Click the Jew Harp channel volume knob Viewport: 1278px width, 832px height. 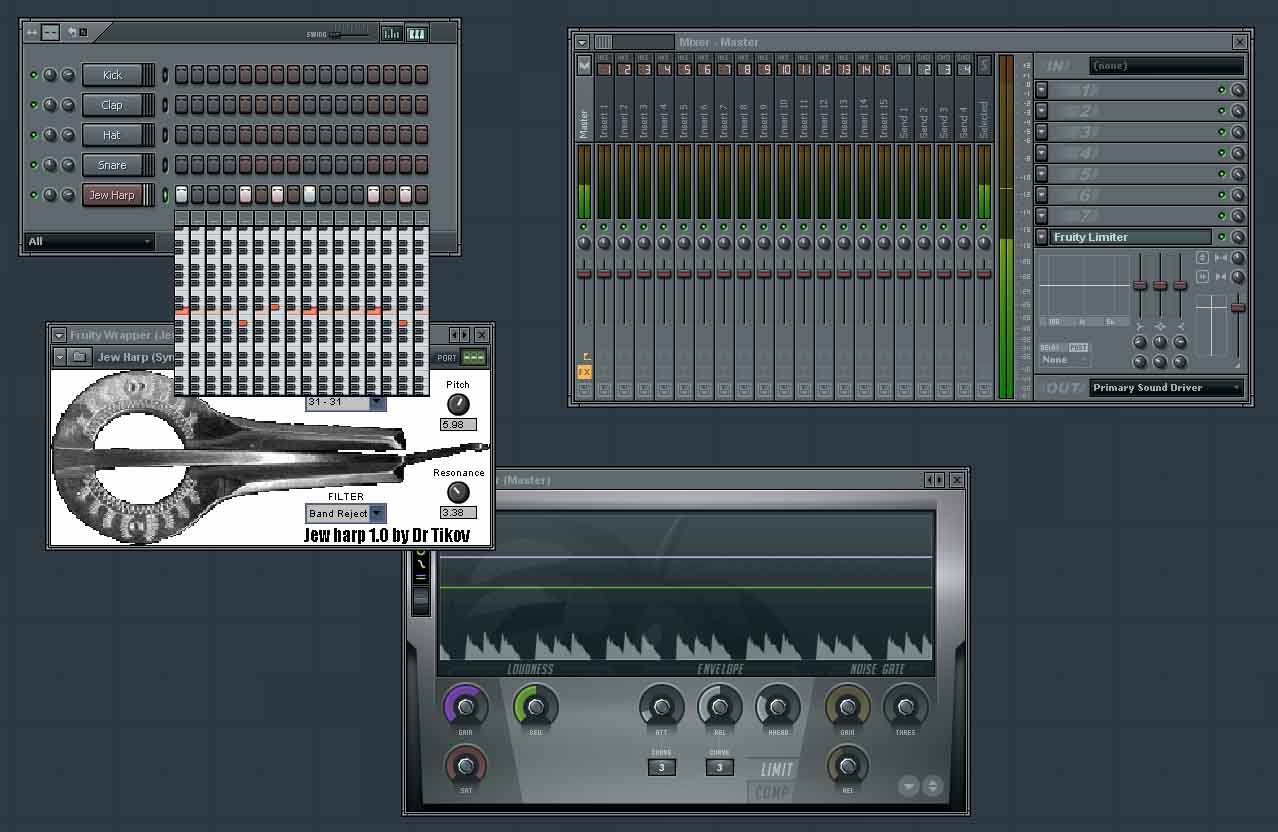point(68,195)
